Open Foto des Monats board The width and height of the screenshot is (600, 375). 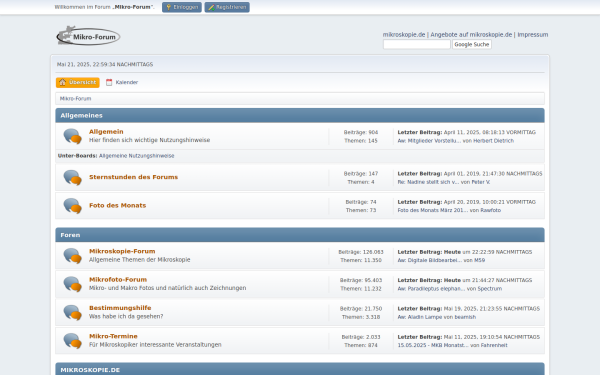tap(117, 205)
